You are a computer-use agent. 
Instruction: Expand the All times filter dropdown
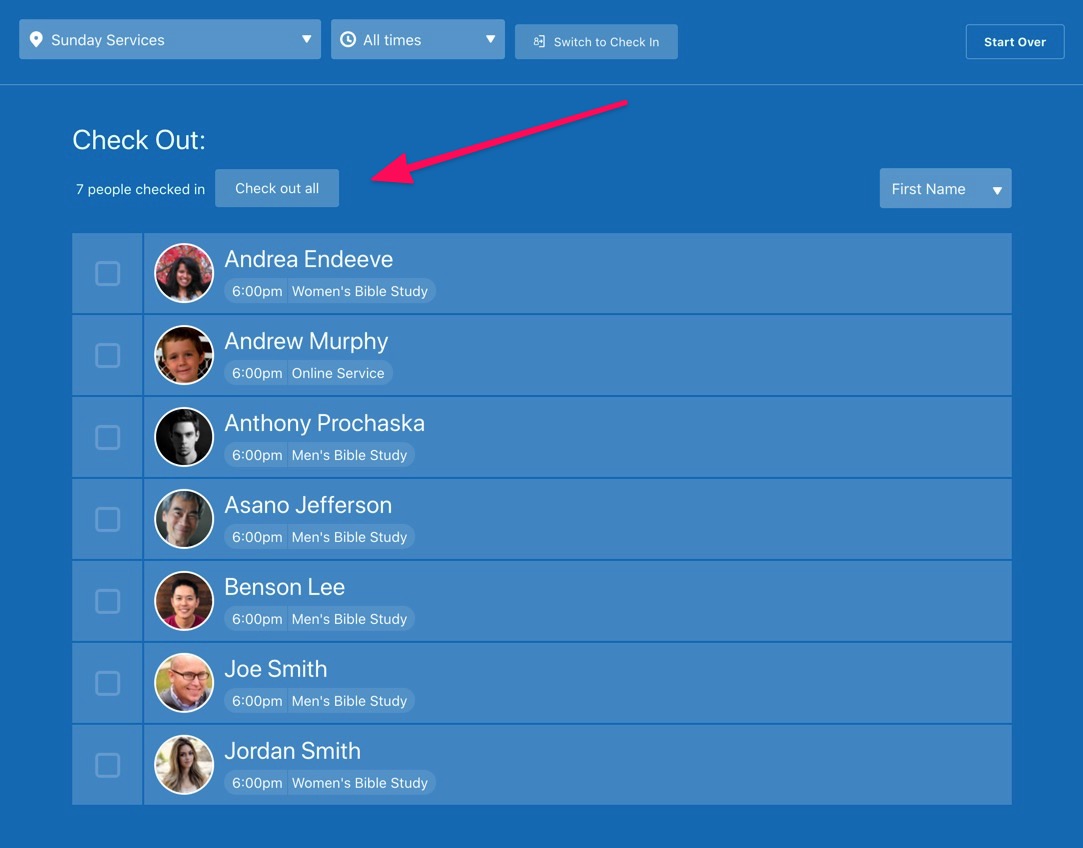click(x=418, y=40)
